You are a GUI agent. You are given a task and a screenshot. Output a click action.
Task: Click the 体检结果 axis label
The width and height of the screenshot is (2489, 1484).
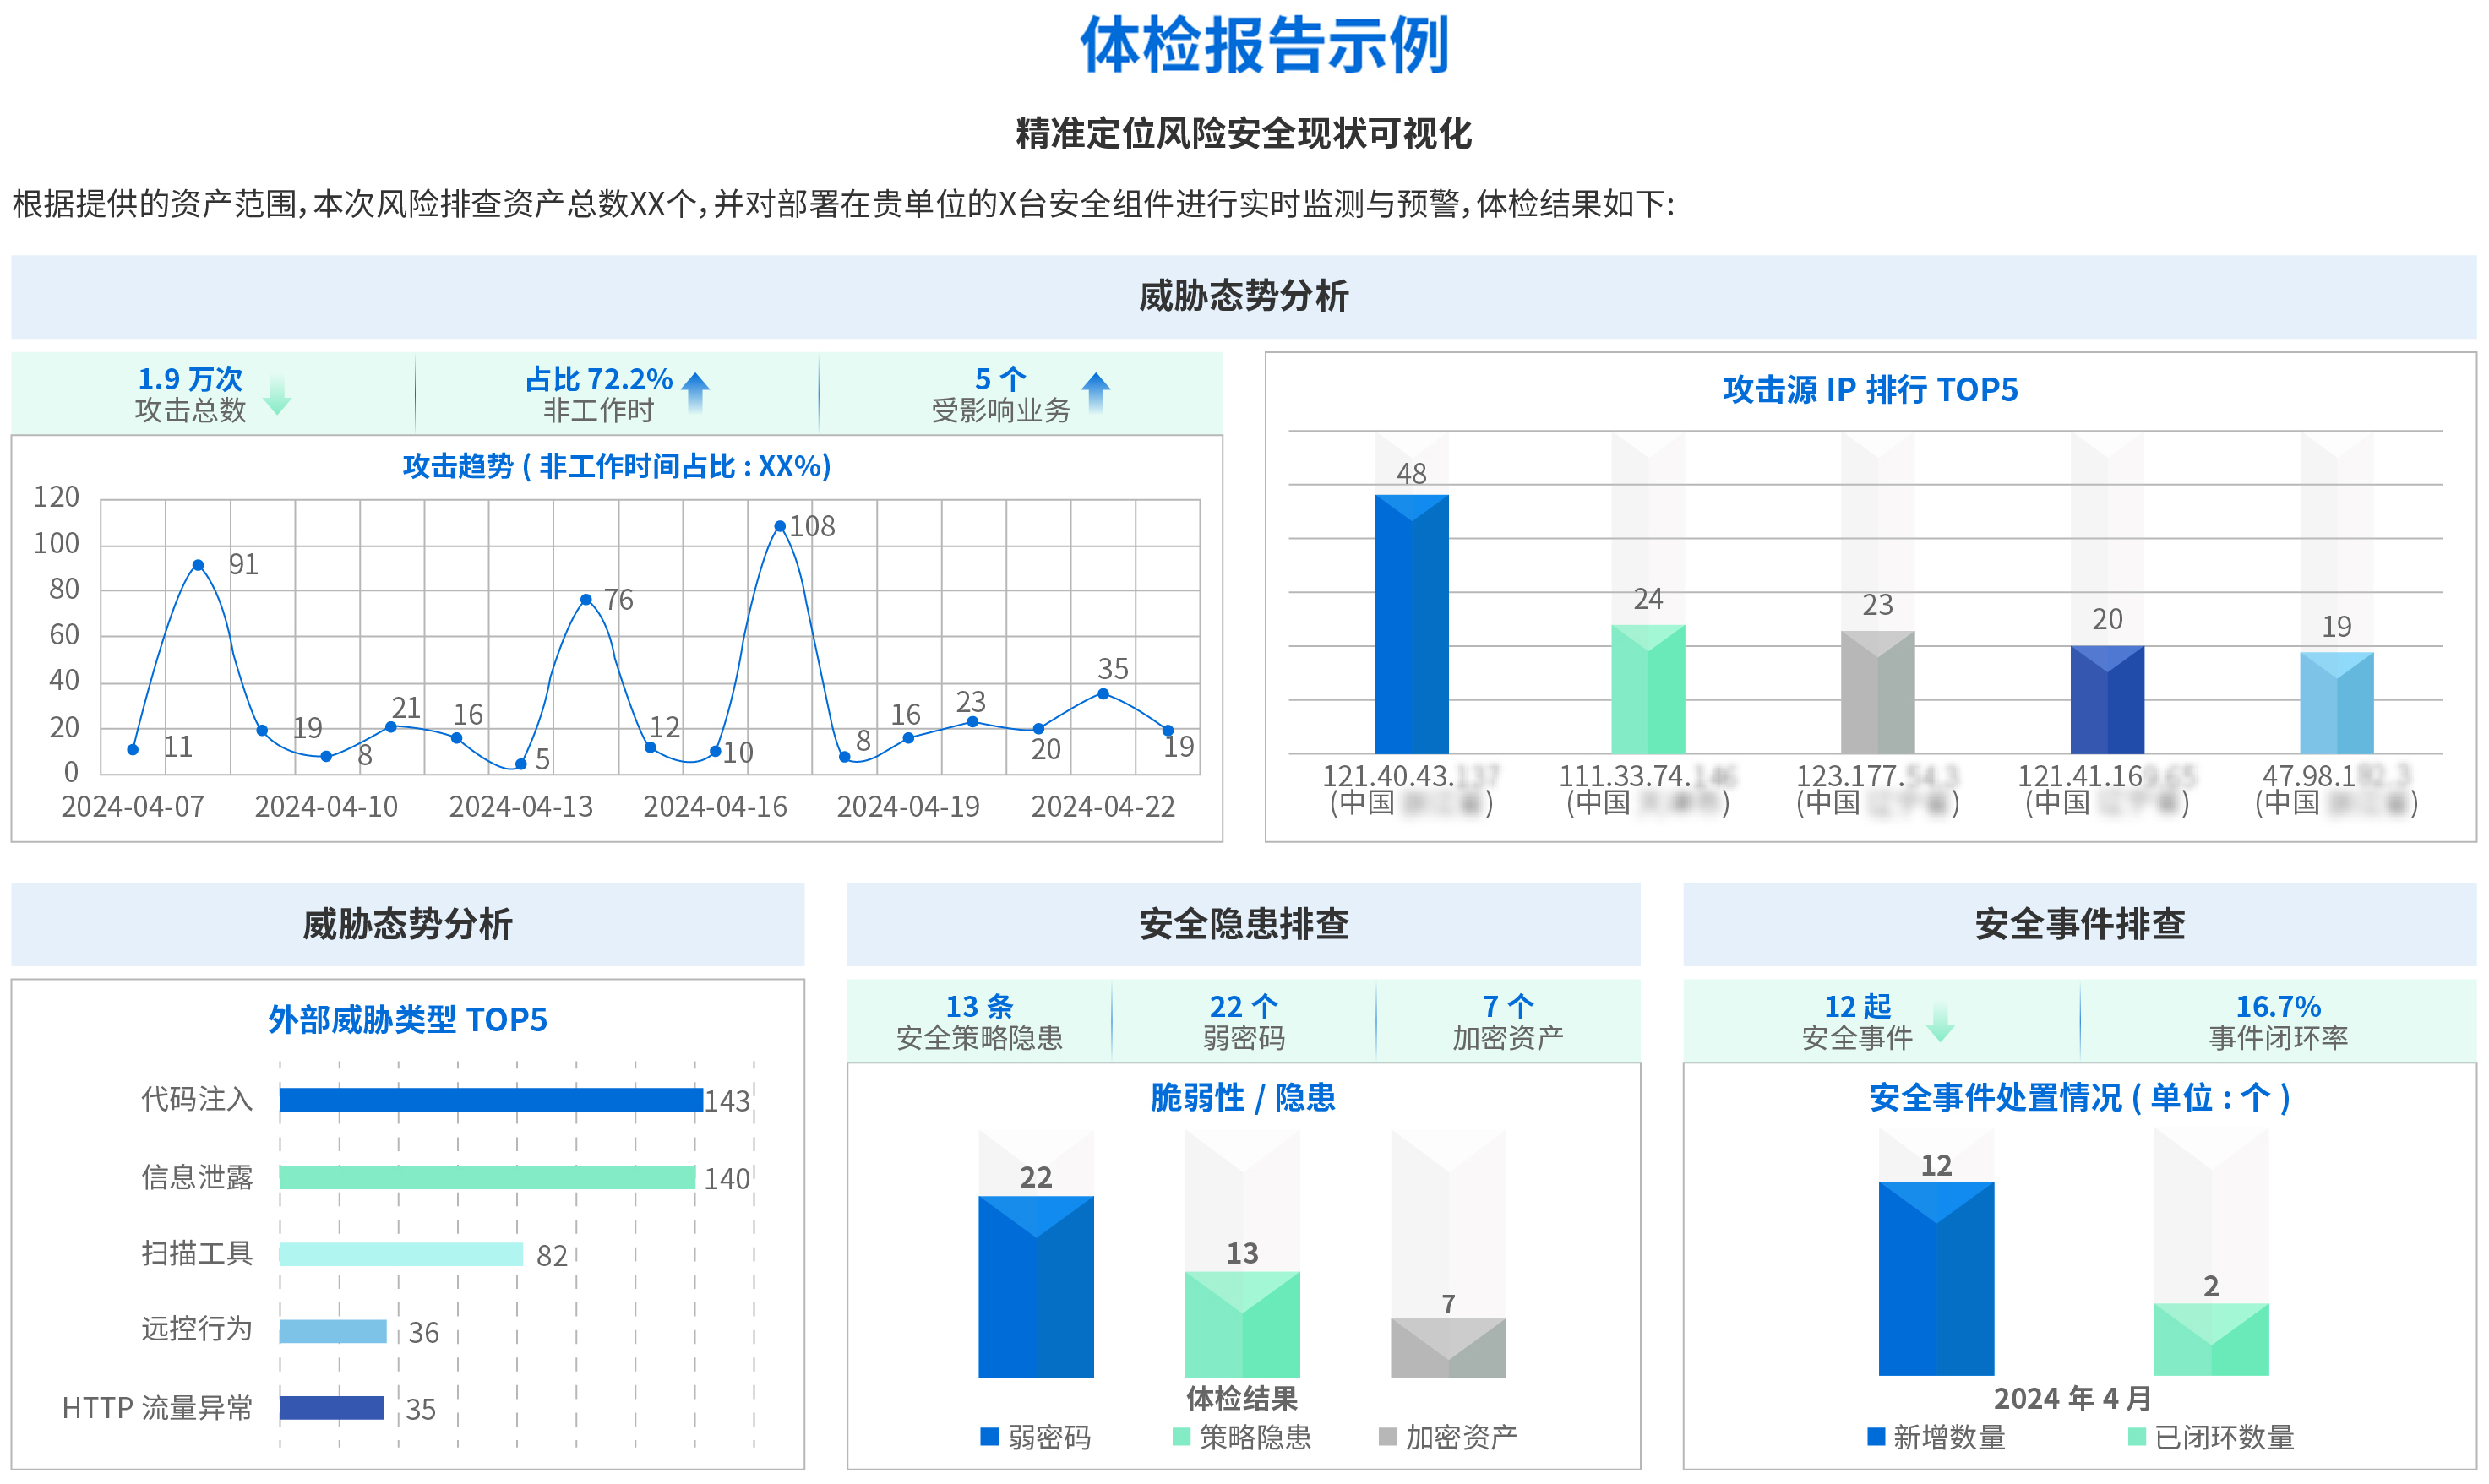click(x=1242, y=1399)
